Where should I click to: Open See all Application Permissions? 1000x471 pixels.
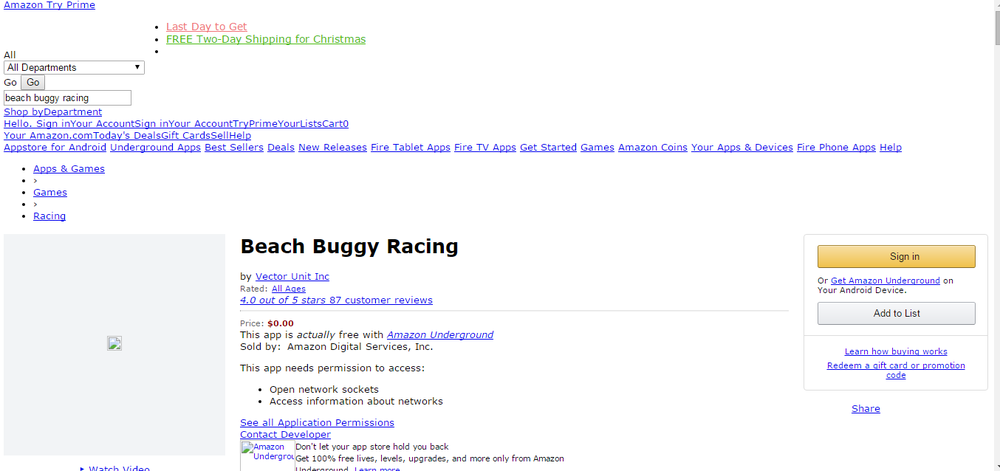(x=317, y=423)
